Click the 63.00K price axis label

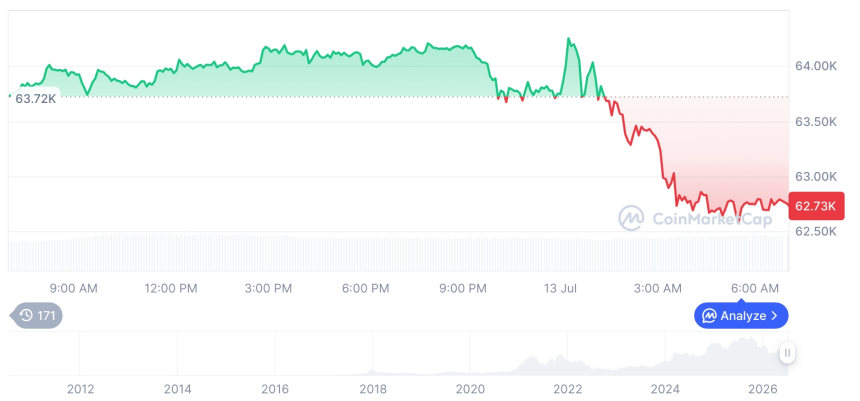pyautogui.click(x=816, y=177)
